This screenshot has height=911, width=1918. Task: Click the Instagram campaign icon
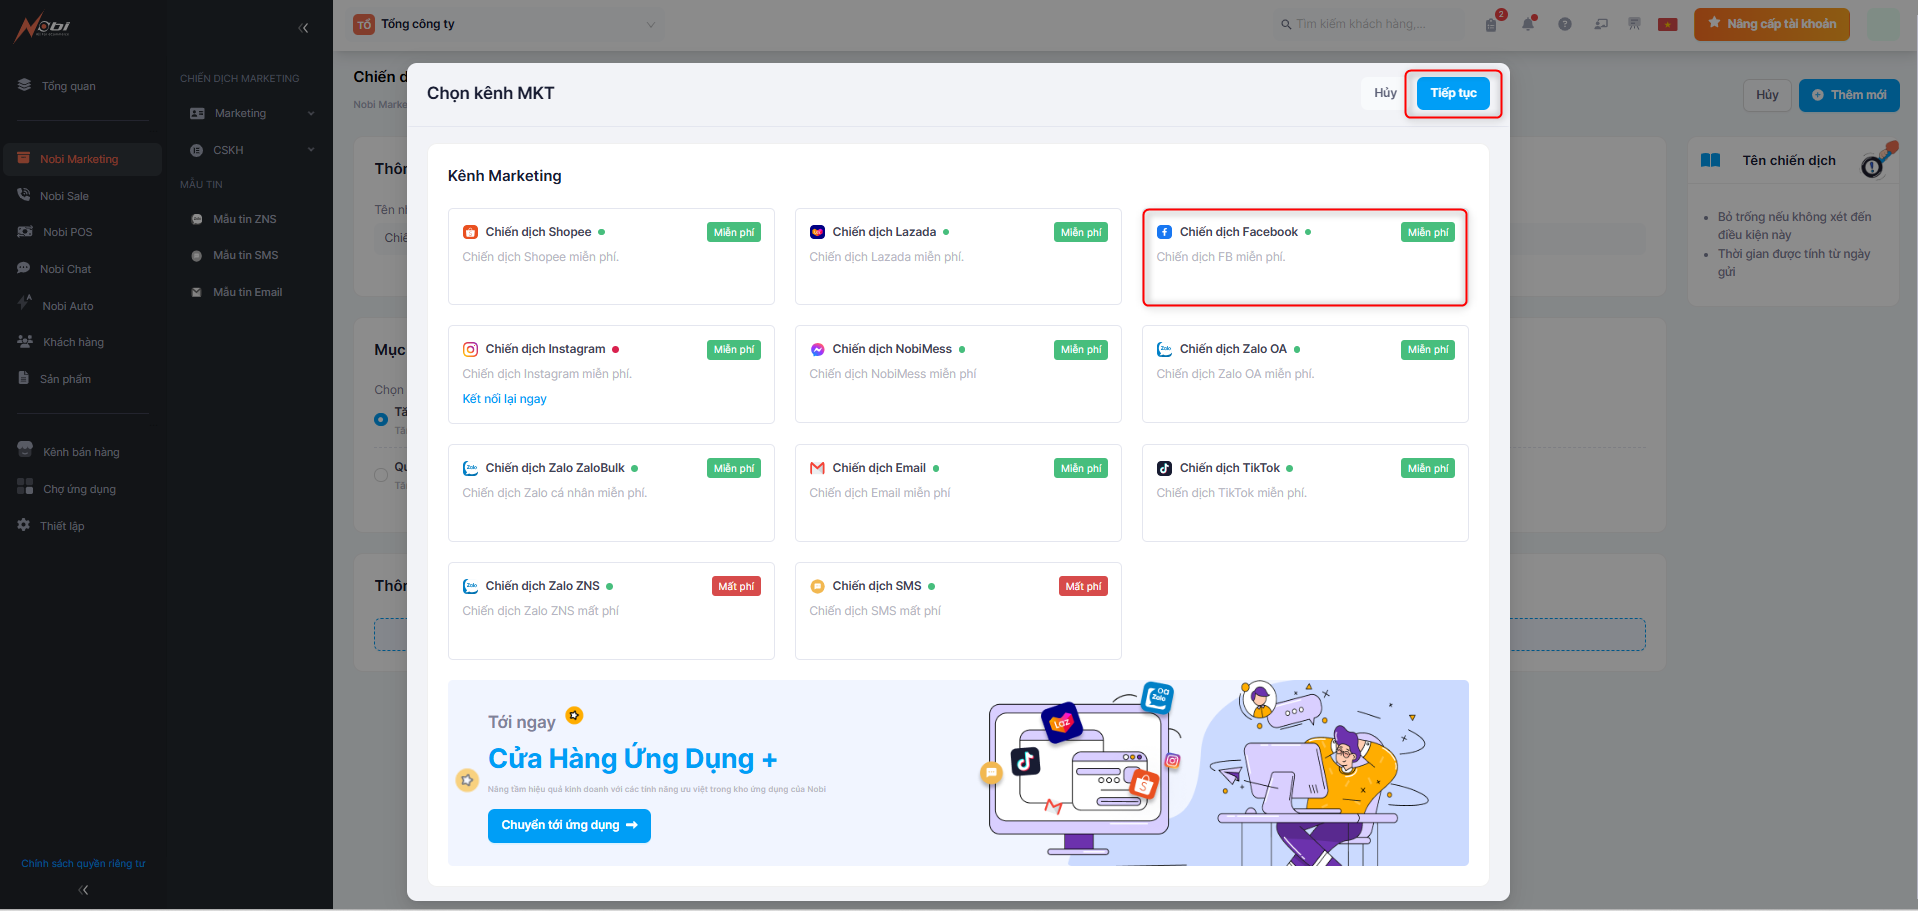(x=470, y=349)
